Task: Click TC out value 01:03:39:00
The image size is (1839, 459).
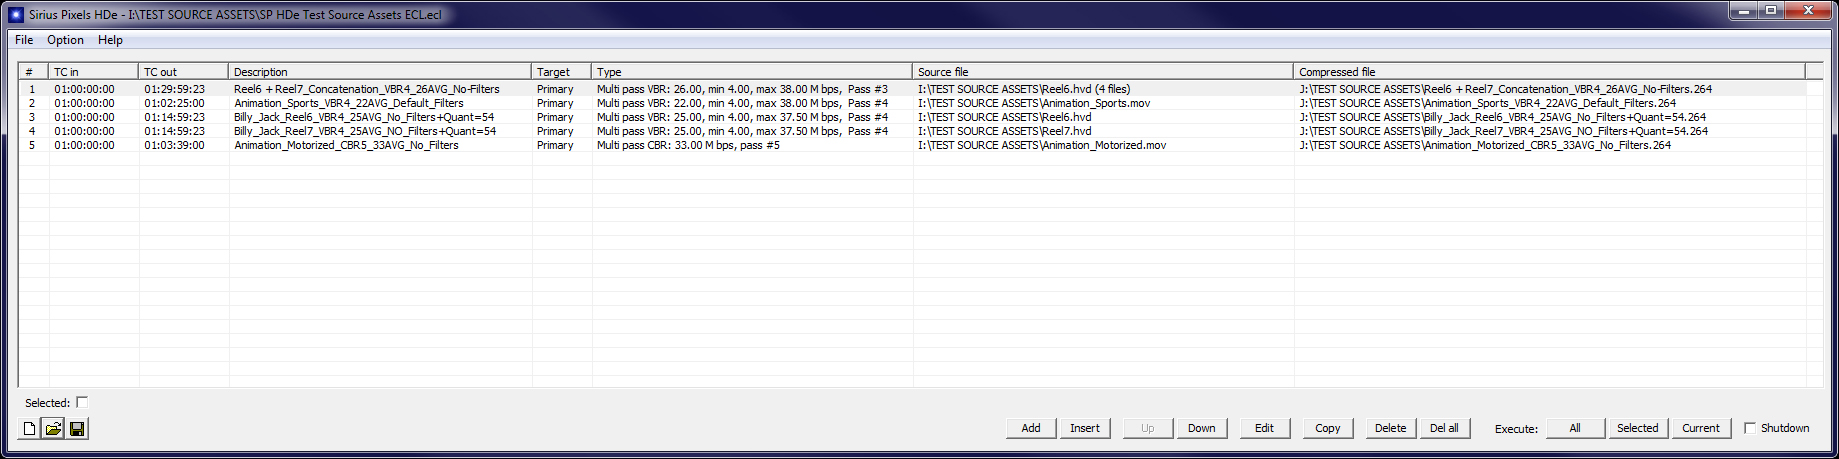Action: pos(174,145)
